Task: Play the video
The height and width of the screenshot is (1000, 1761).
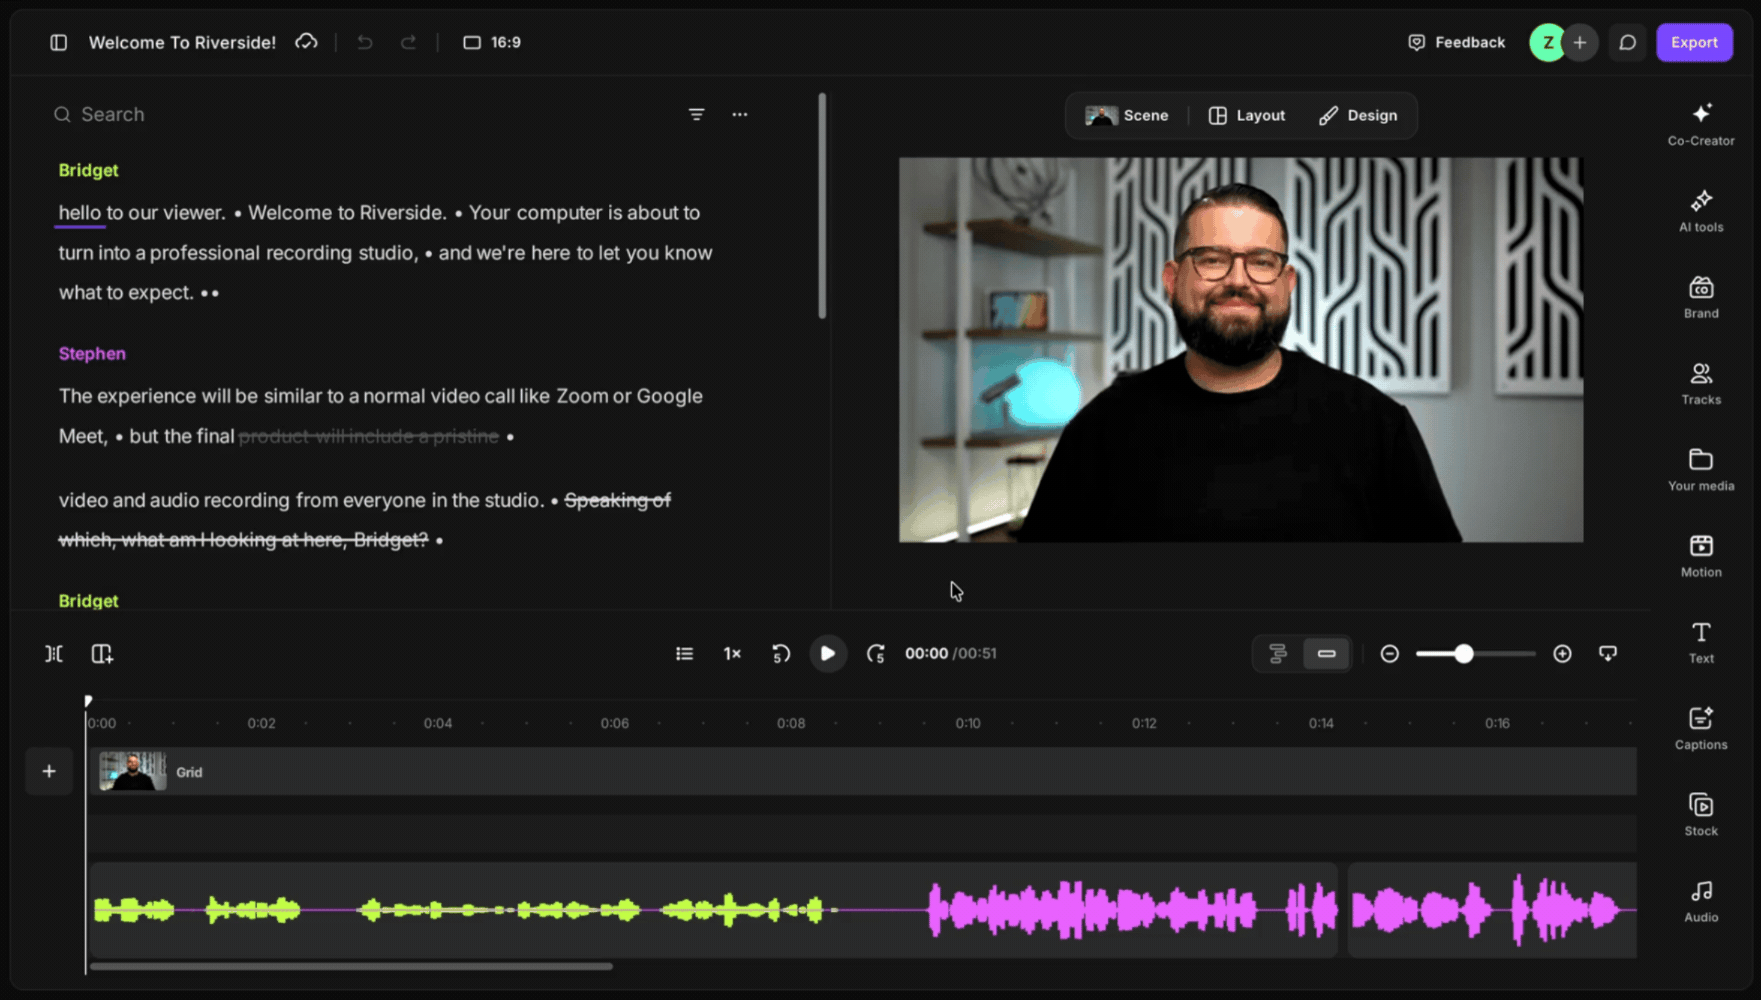Action: pos(828,654)
